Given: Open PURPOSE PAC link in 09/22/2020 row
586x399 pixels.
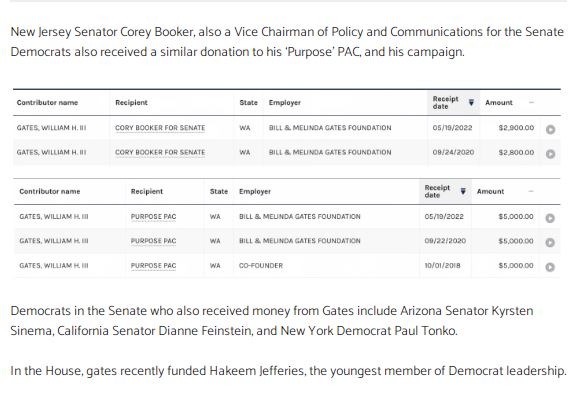Looking at the screenshot, I should tap(153, 241).
